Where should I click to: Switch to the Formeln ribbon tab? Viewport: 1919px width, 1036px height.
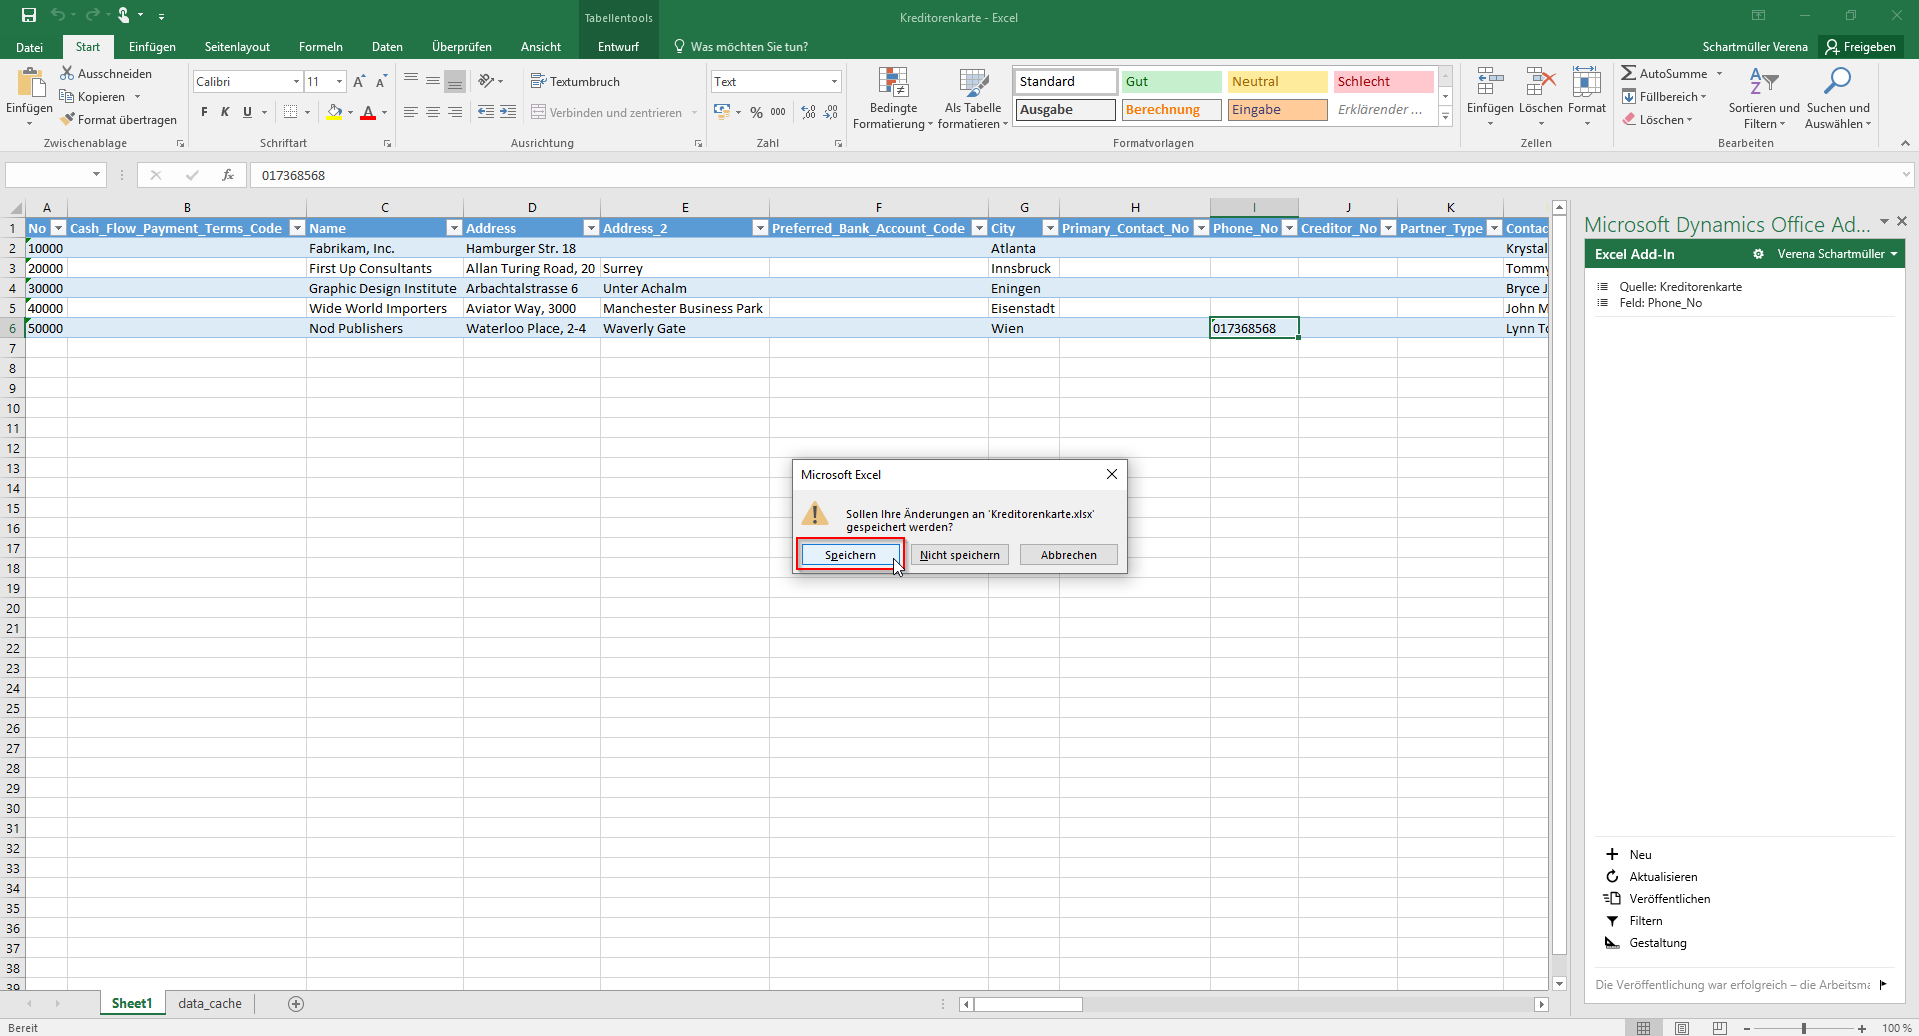tap(321, 47)
